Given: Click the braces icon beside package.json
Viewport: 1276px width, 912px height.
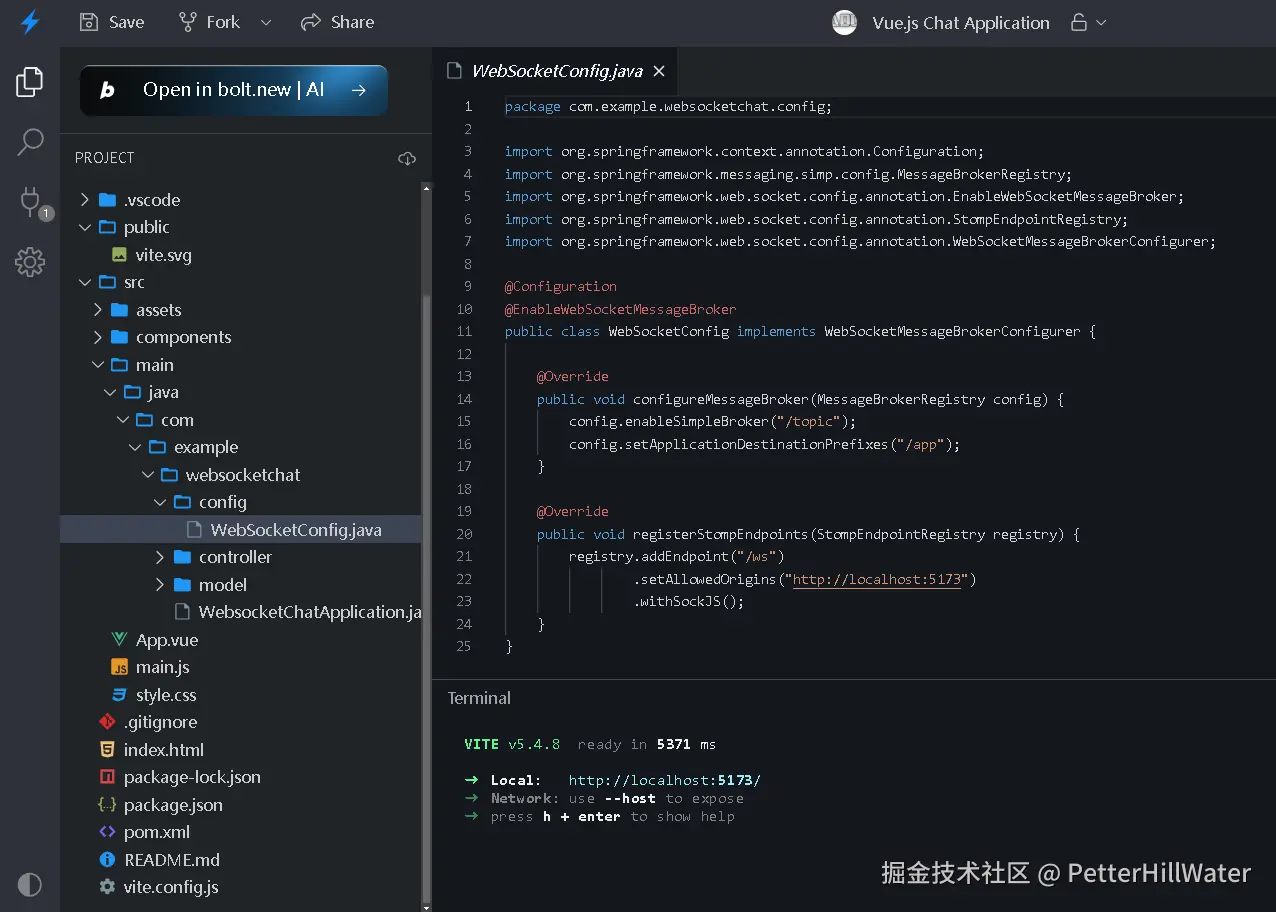Looking at the screenshot, I should click(x=107, y=805).
